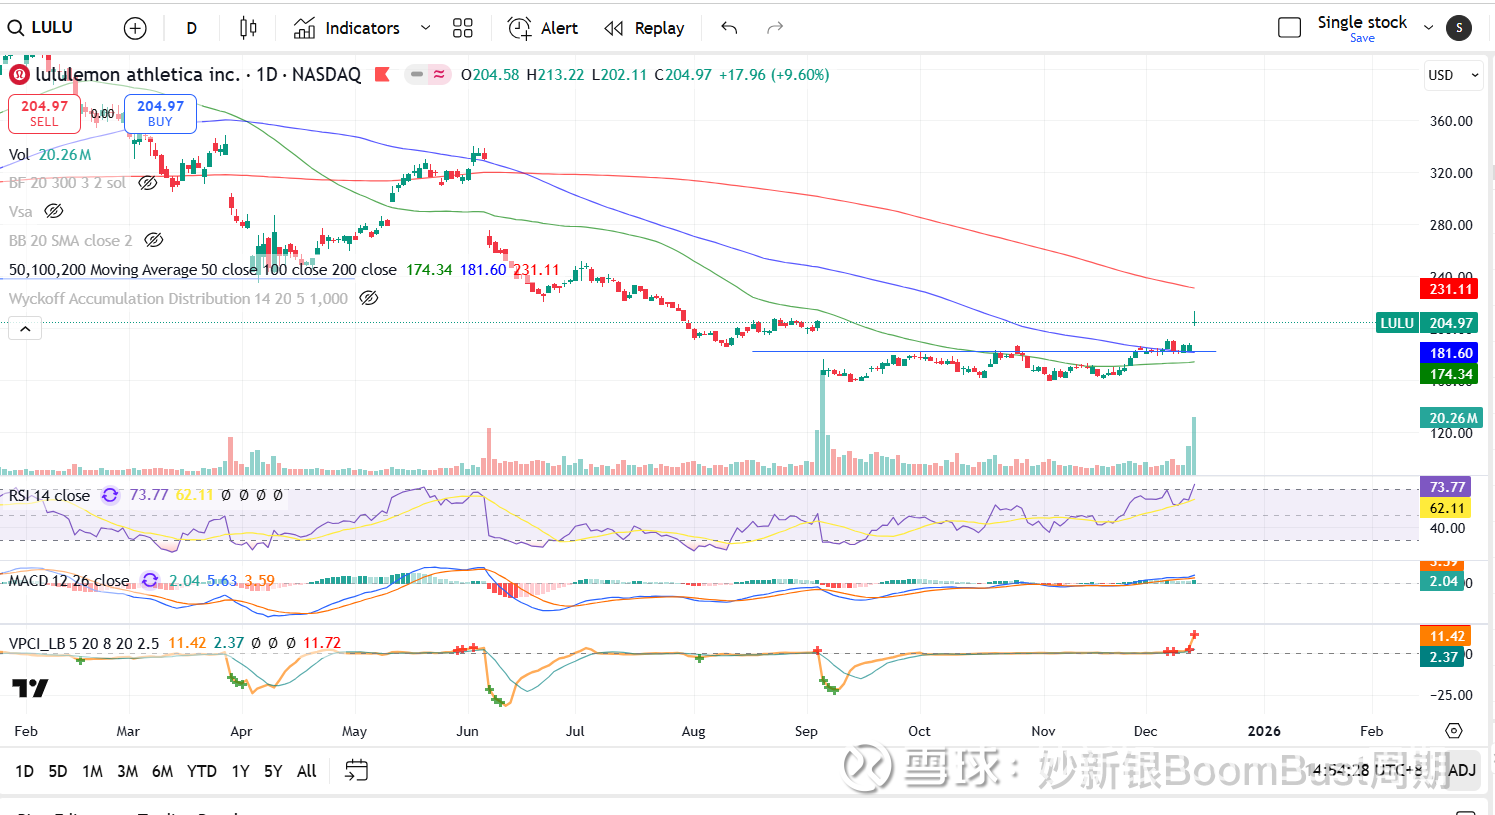Click the MACD 2.04 axis label
The image size is (1495, 815).
(x=1443, y=581)
